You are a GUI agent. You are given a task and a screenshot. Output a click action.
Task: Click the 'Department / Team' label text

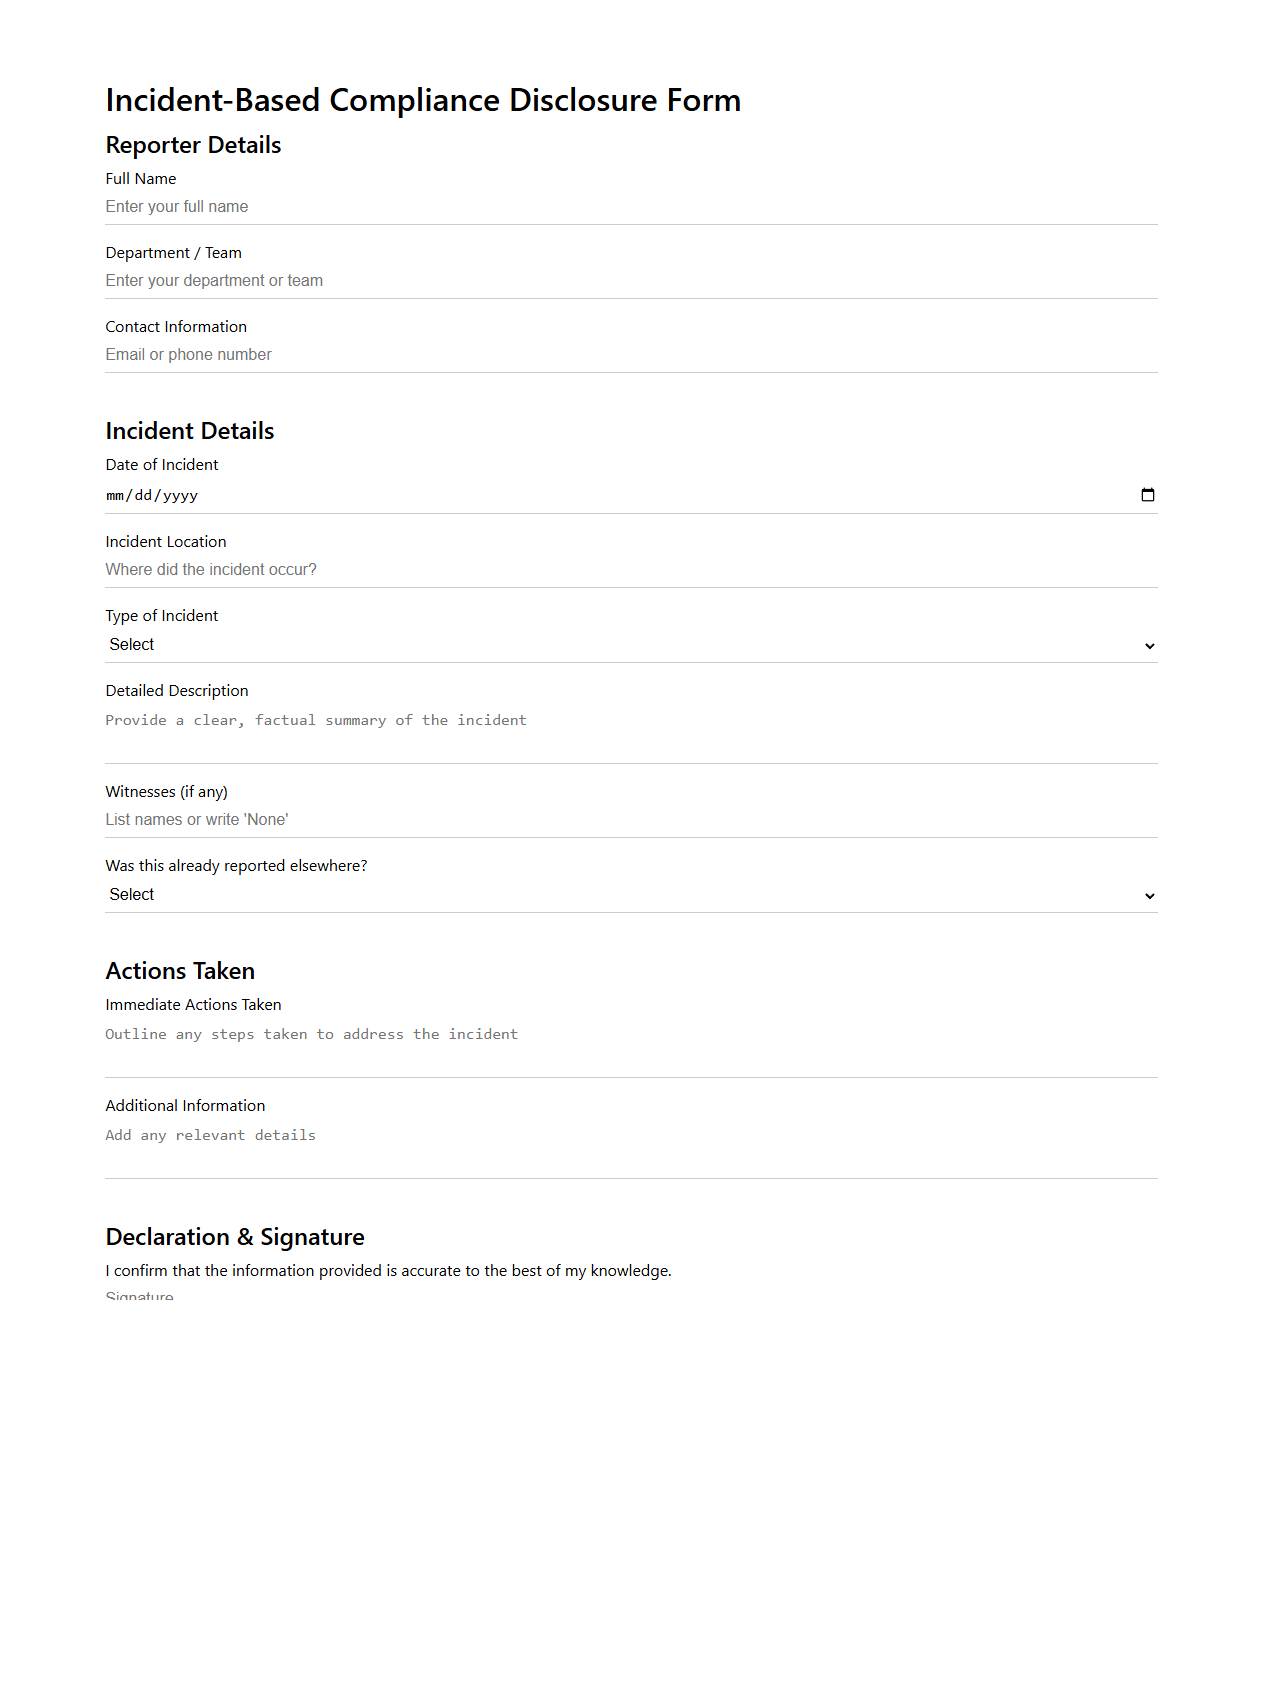point(174,253)
